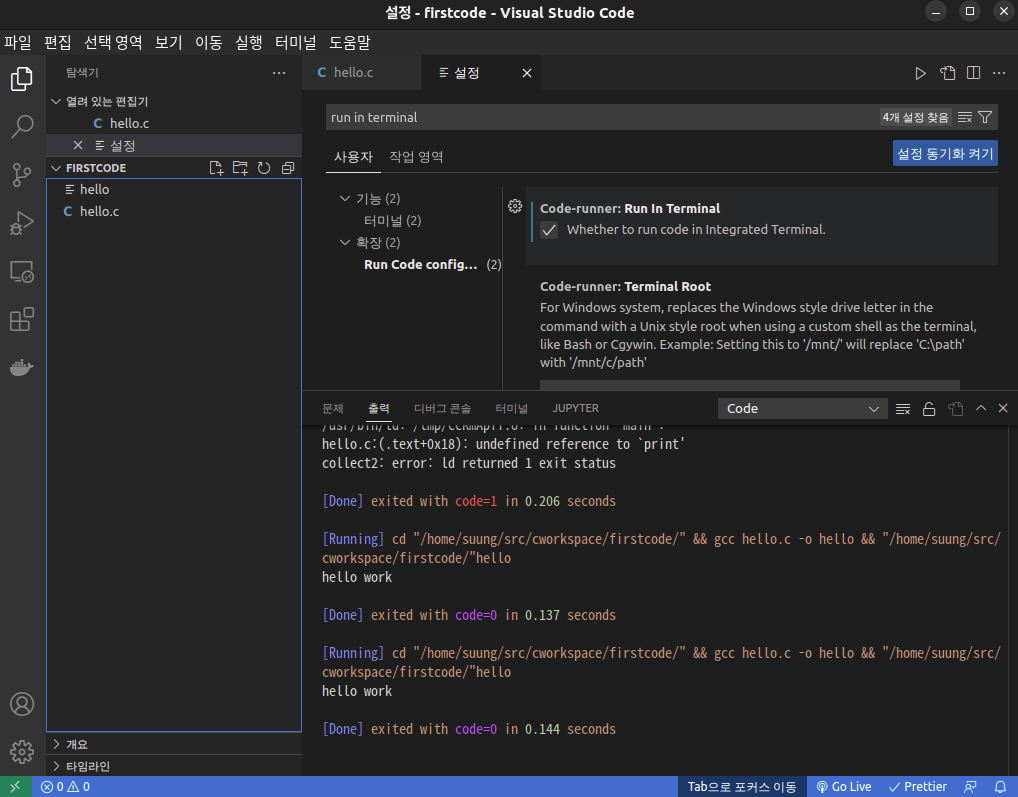
Task: Open Explorer panel more actions ellipsis
Action: click(x=279, y=73)
